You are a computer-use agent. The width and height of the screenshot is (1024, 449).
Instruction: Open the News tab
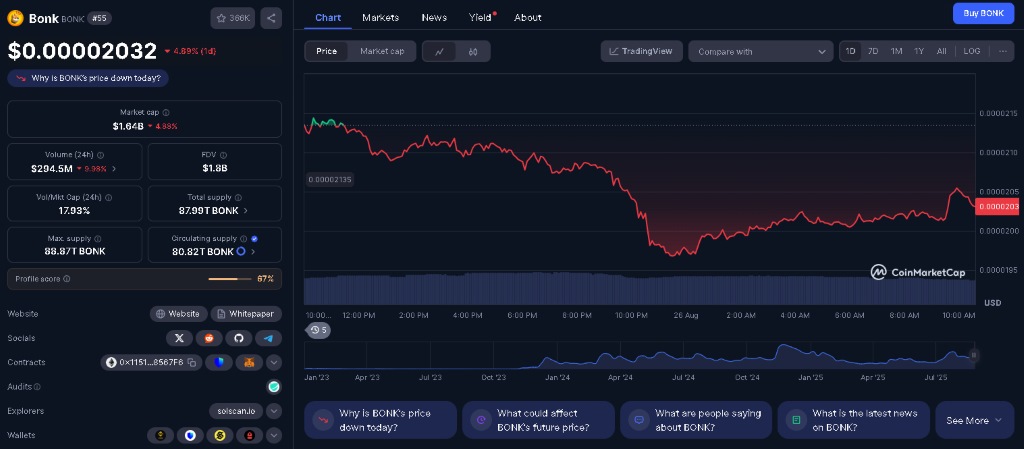point(434,17)
